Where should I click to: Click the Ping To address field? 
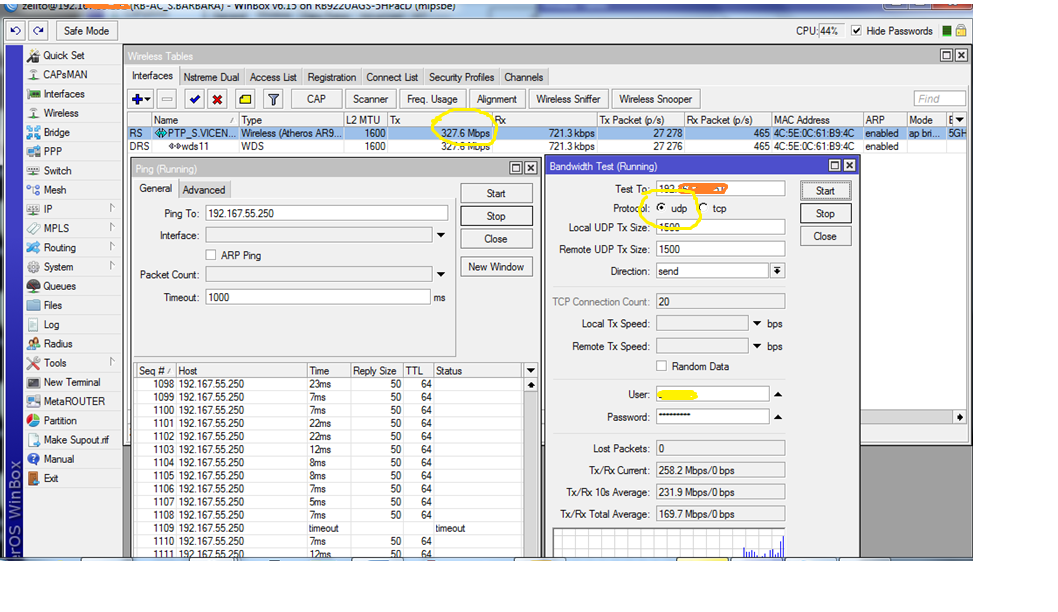coord(325,213)
